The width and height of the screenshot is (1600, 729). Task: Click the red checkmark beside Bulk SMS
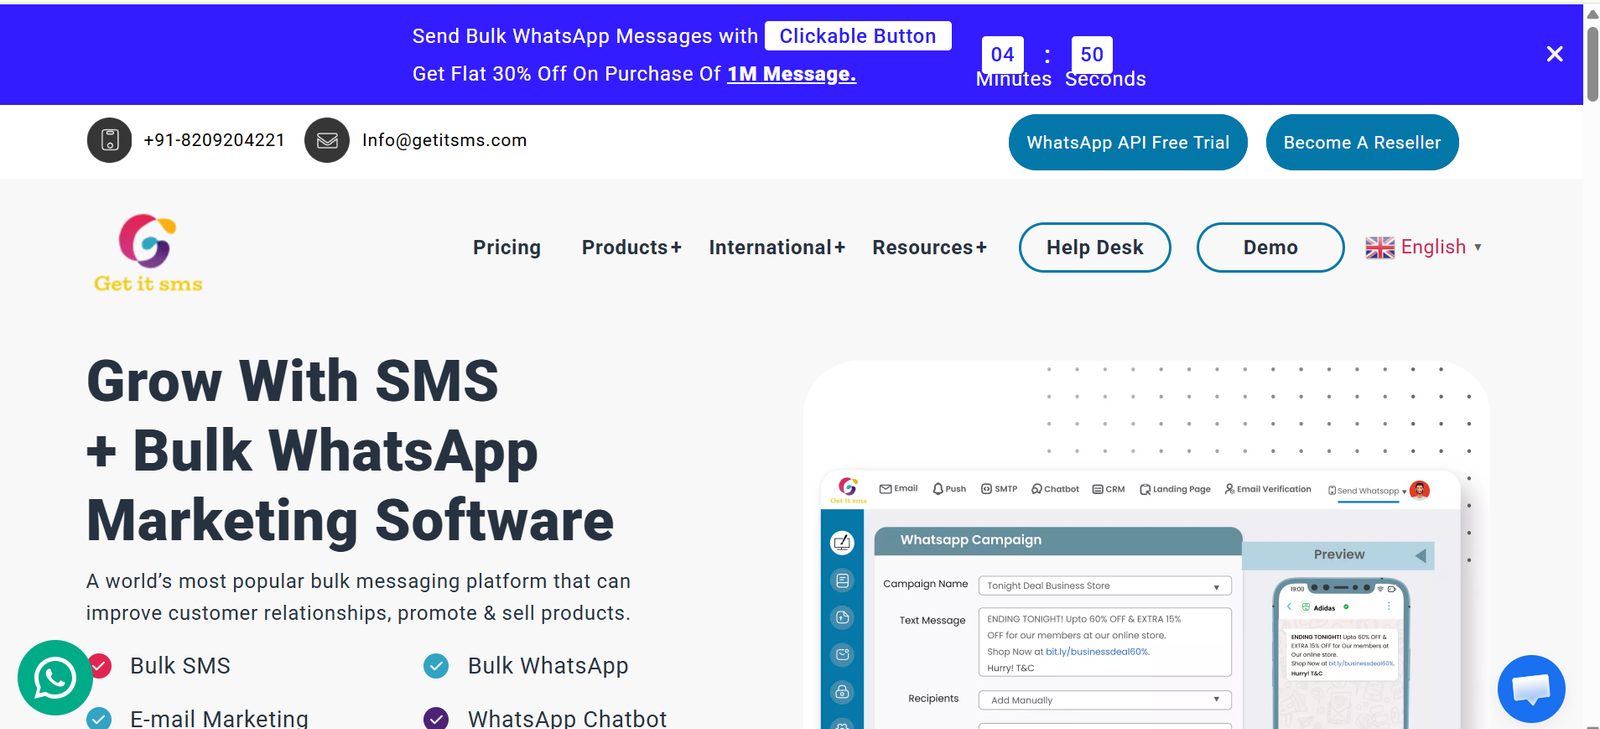click(x=99, y=665)
